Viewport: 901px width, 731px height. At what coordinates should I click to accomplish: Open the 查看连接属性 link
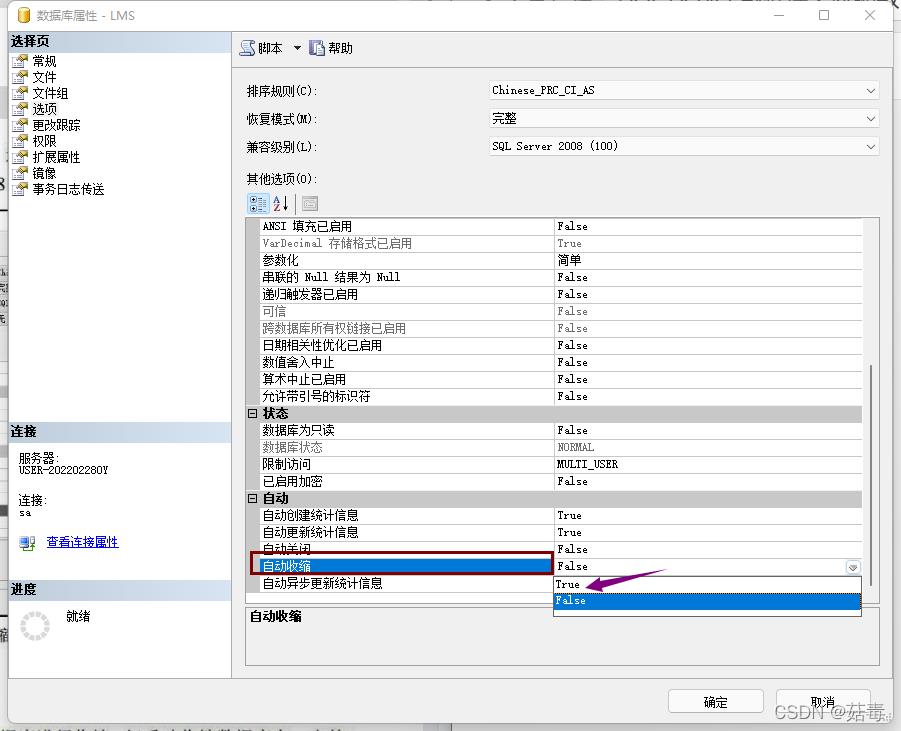pos(82,541)
